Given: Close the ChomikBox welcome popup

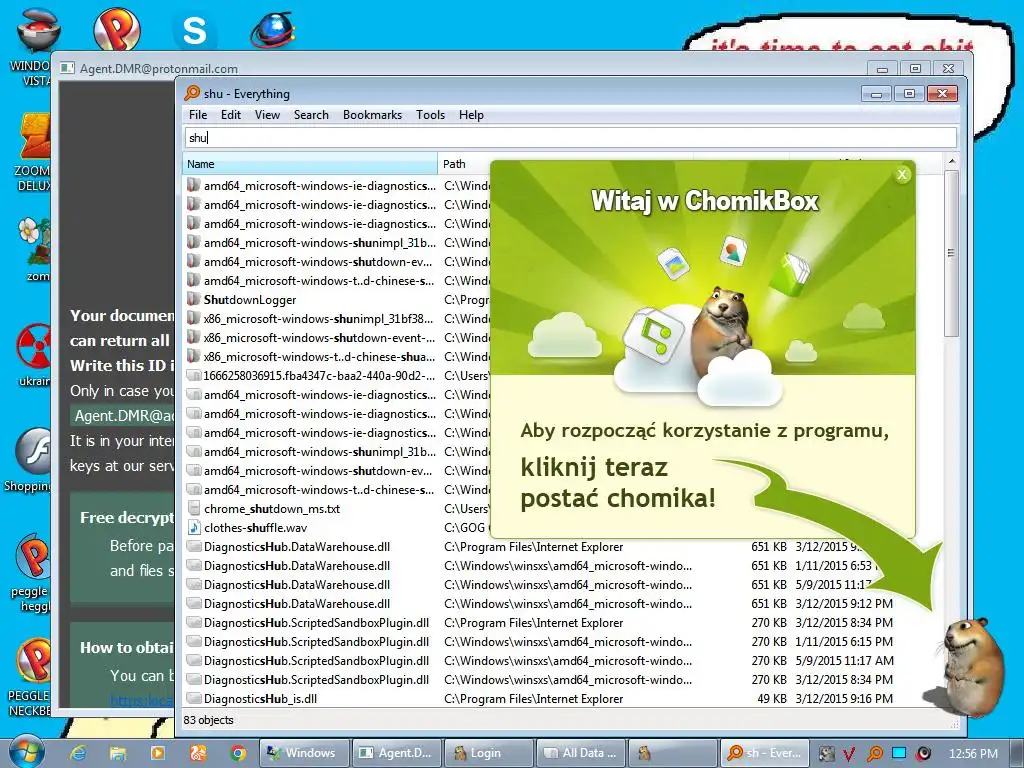Looking at the screenshot, I should coord(902,174).
